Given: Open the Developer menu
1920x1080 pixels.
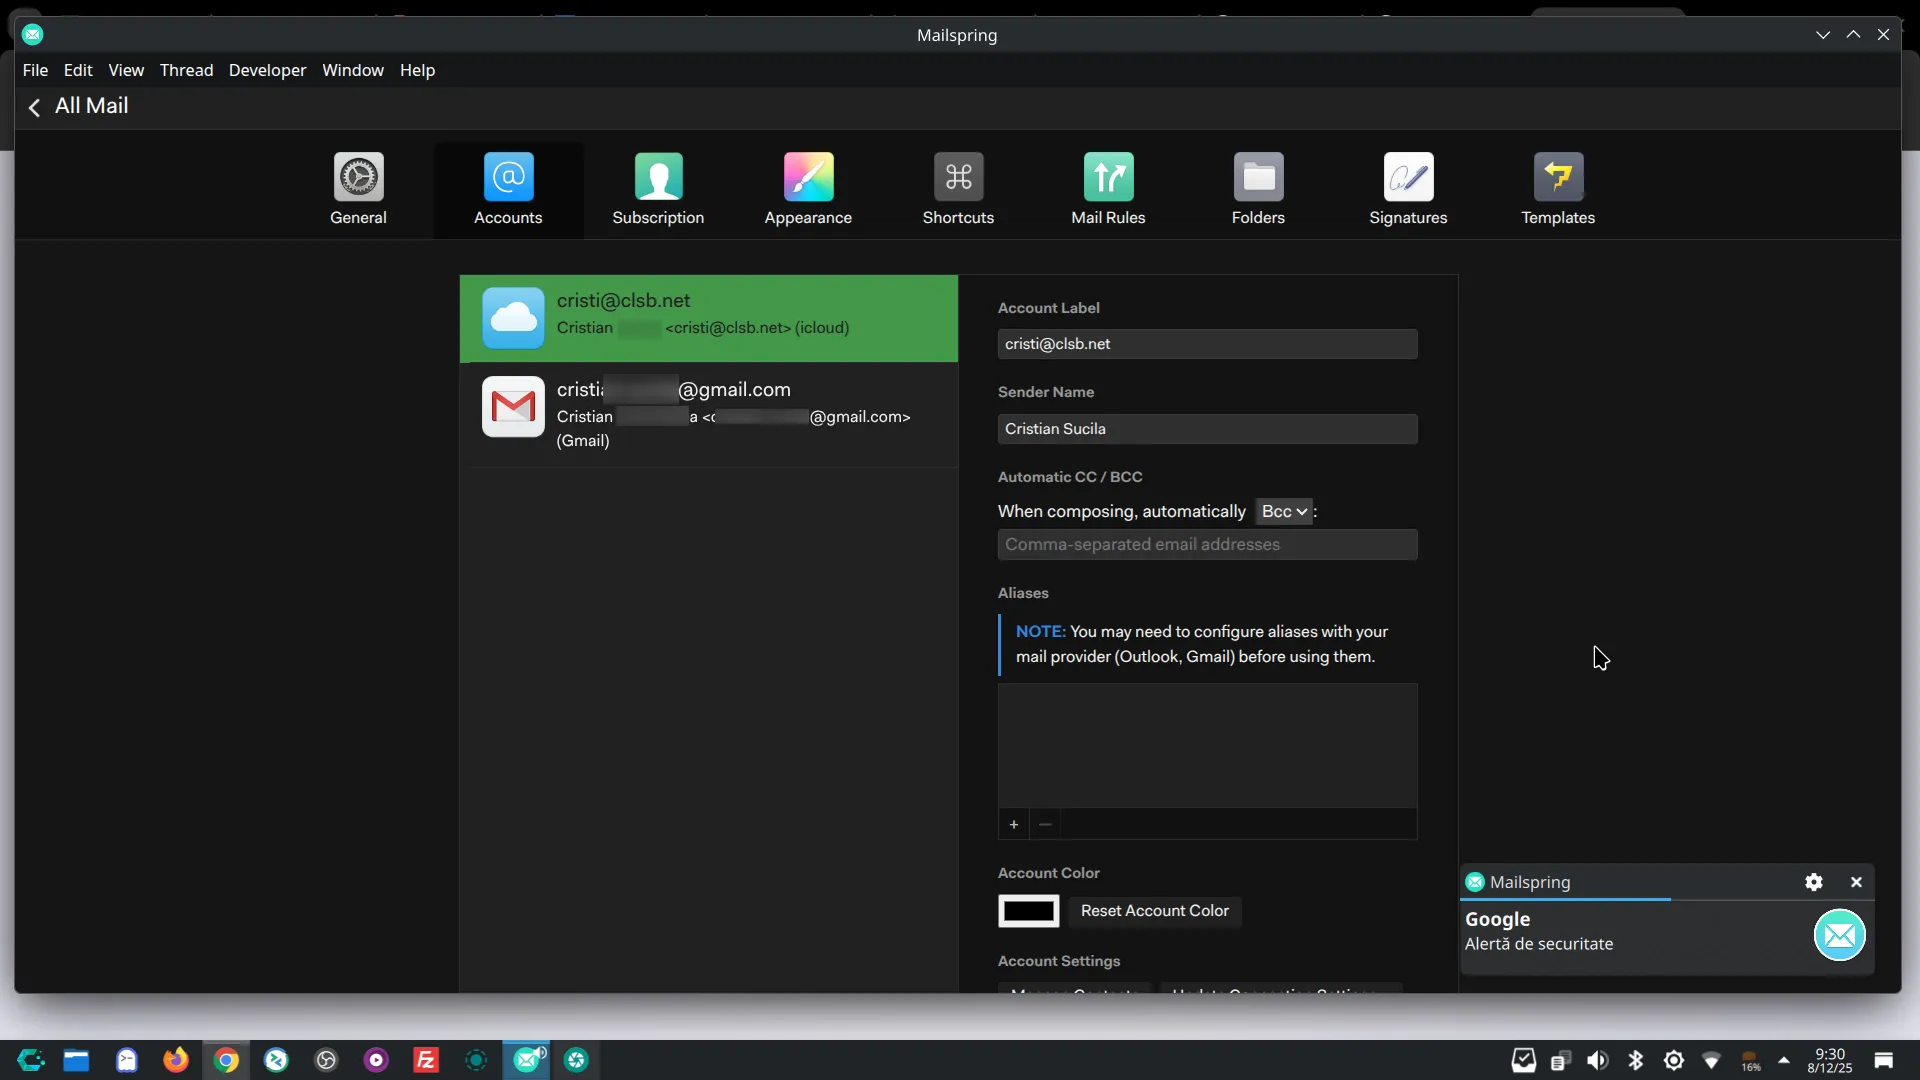Looking at the screenshot, I should (x=267, y=70).
